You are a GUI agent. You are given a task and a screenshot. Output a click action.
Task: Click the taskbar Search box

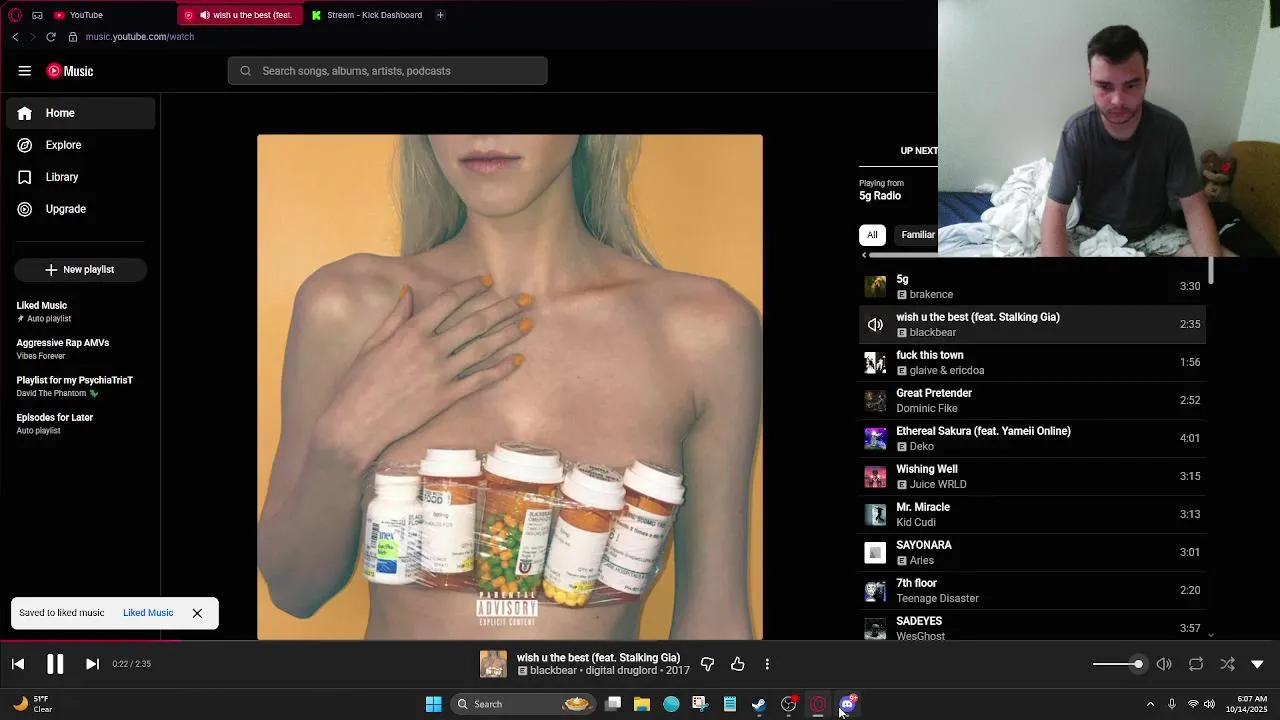pyautogui.click(x=524, y=704)
